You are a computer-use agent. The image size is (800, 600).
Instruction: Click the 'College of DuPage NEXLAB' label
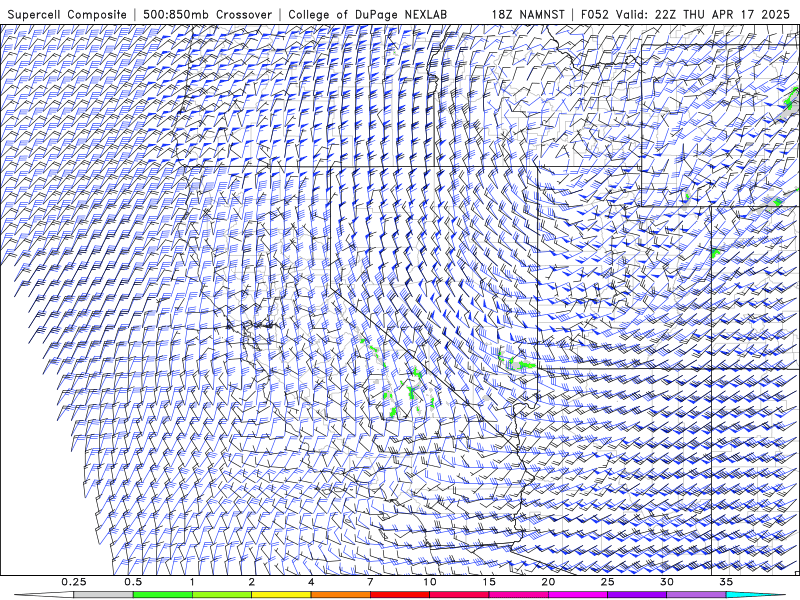(x=367, y=15)
